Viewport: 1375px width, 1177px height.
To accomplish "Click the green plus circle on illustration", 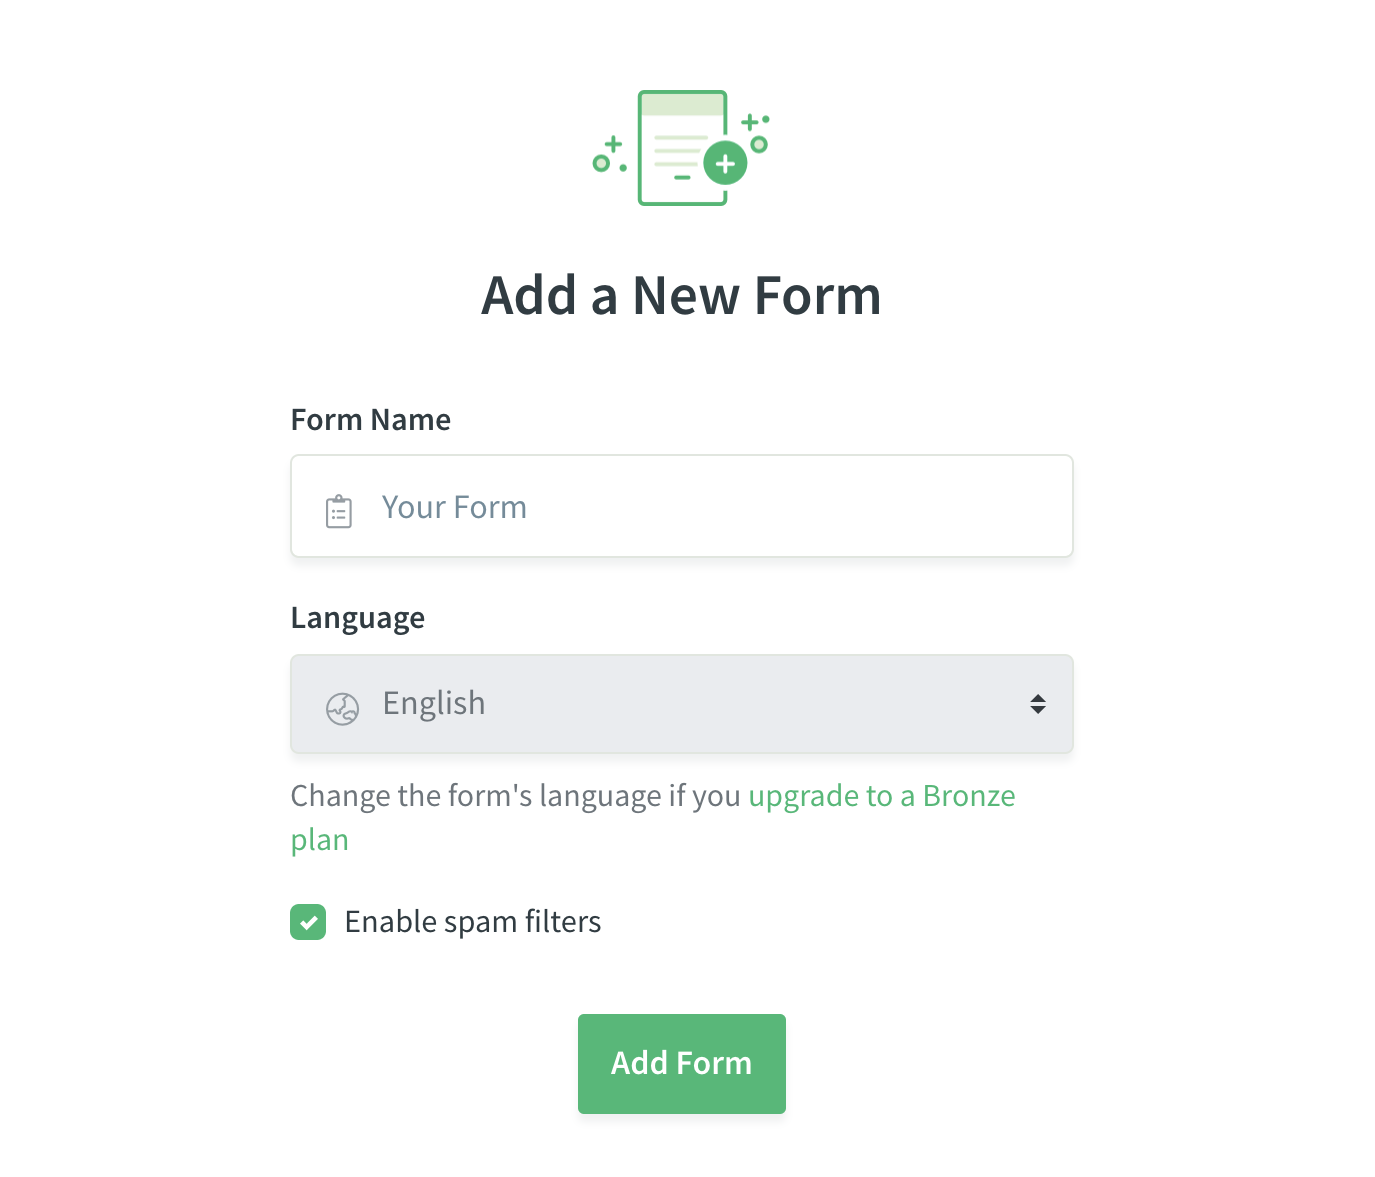I will (x=725, y=163).
